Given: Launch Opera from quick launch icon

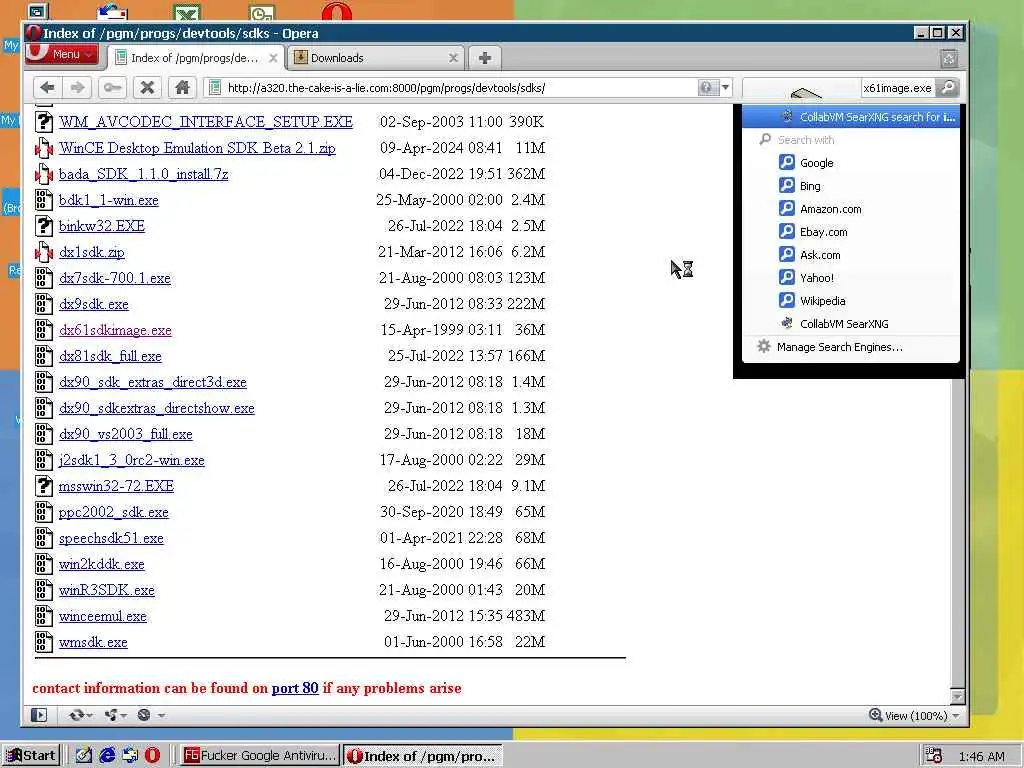Looking at the screenshot, I should coord(152,756).
